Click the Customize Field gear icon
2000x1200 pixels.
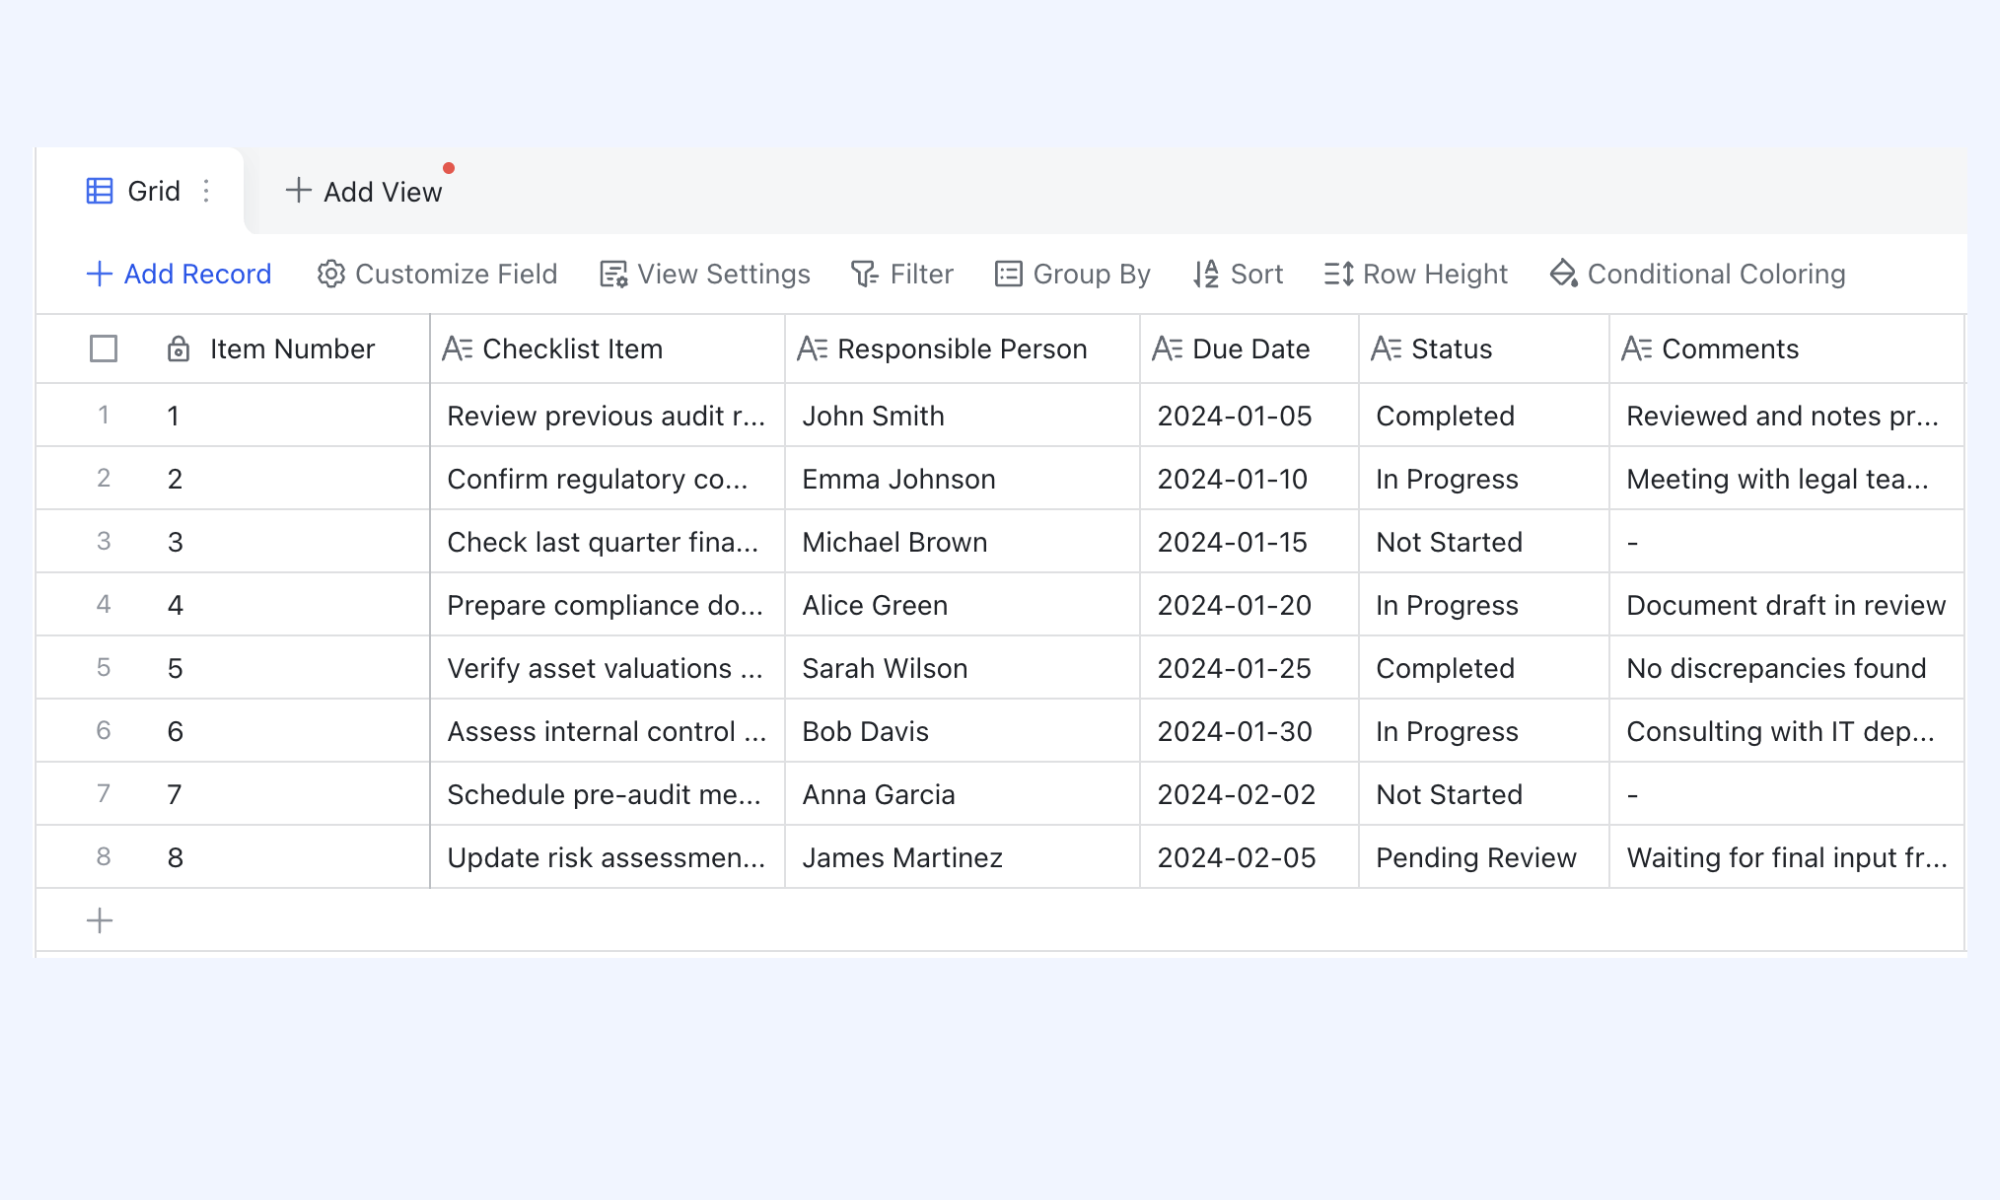tap(331, 274)
